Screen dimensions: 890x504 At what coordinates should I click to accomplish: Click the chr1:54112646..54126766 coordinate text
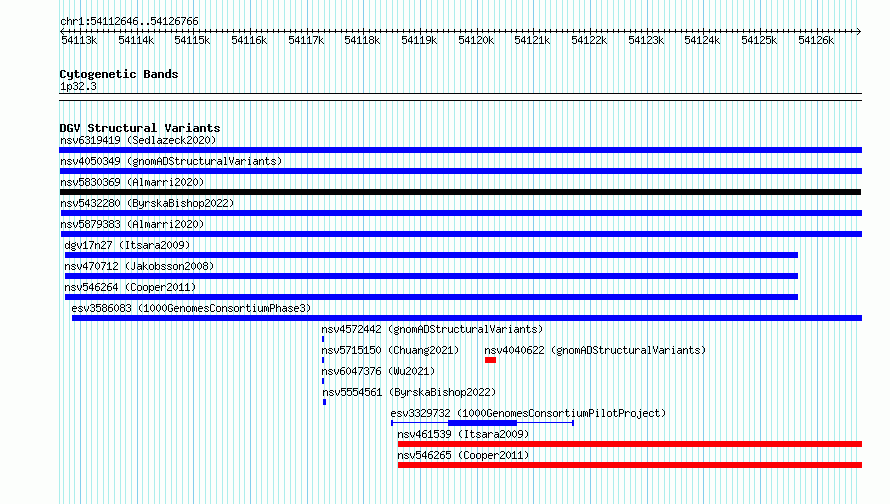(129, 22)
